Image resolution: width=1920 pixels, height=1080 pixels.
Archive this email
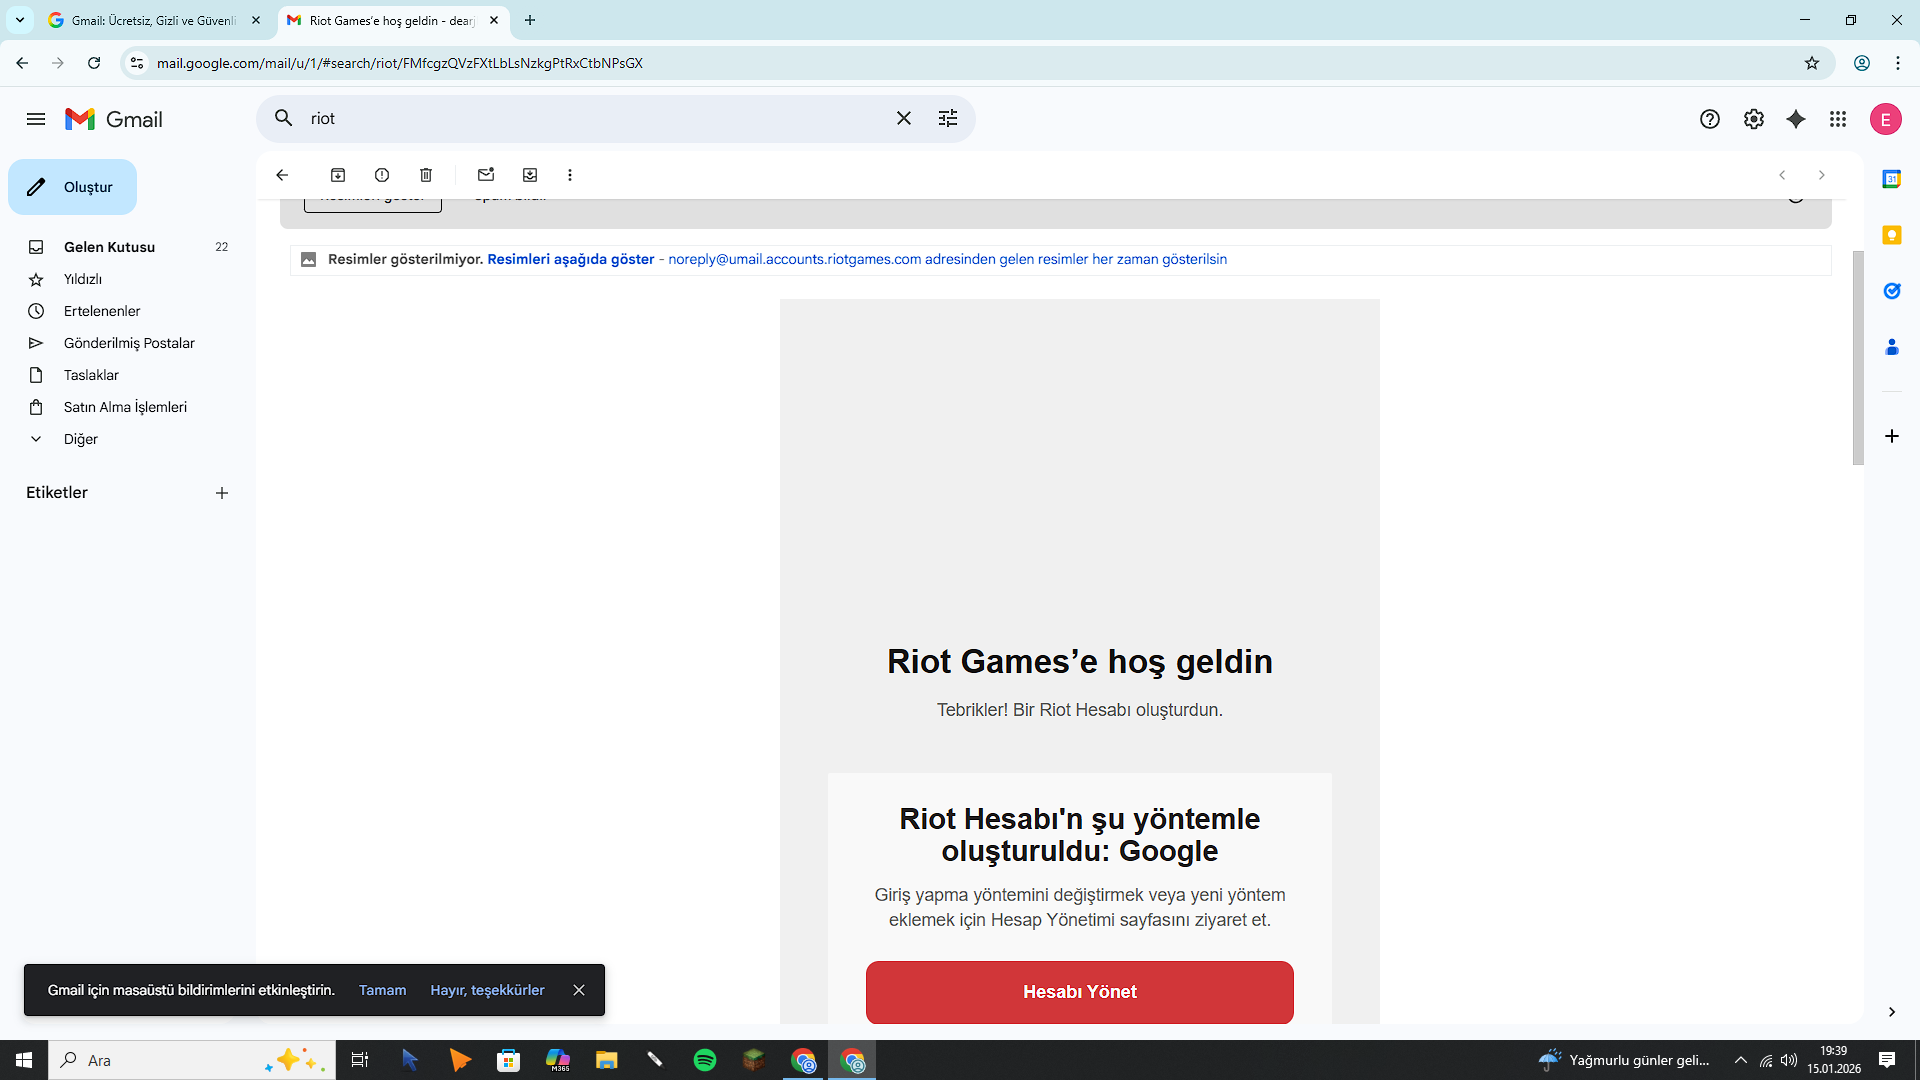click(x=338, y=175)
